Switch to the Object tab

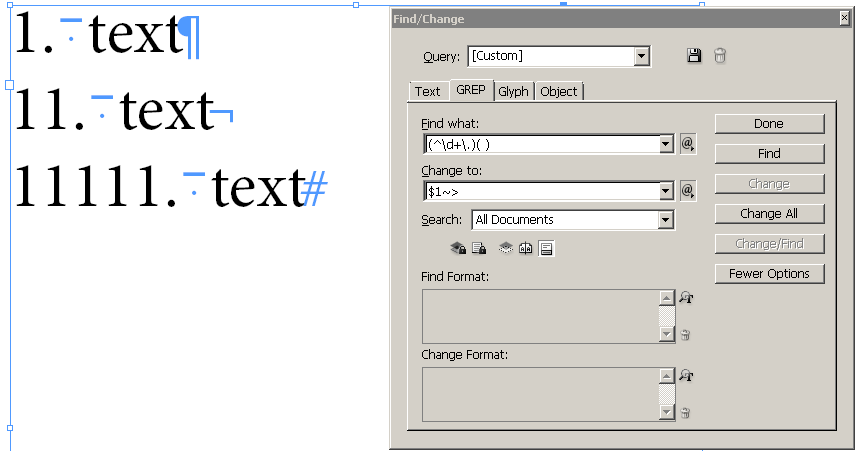click(x=559, y=91)
